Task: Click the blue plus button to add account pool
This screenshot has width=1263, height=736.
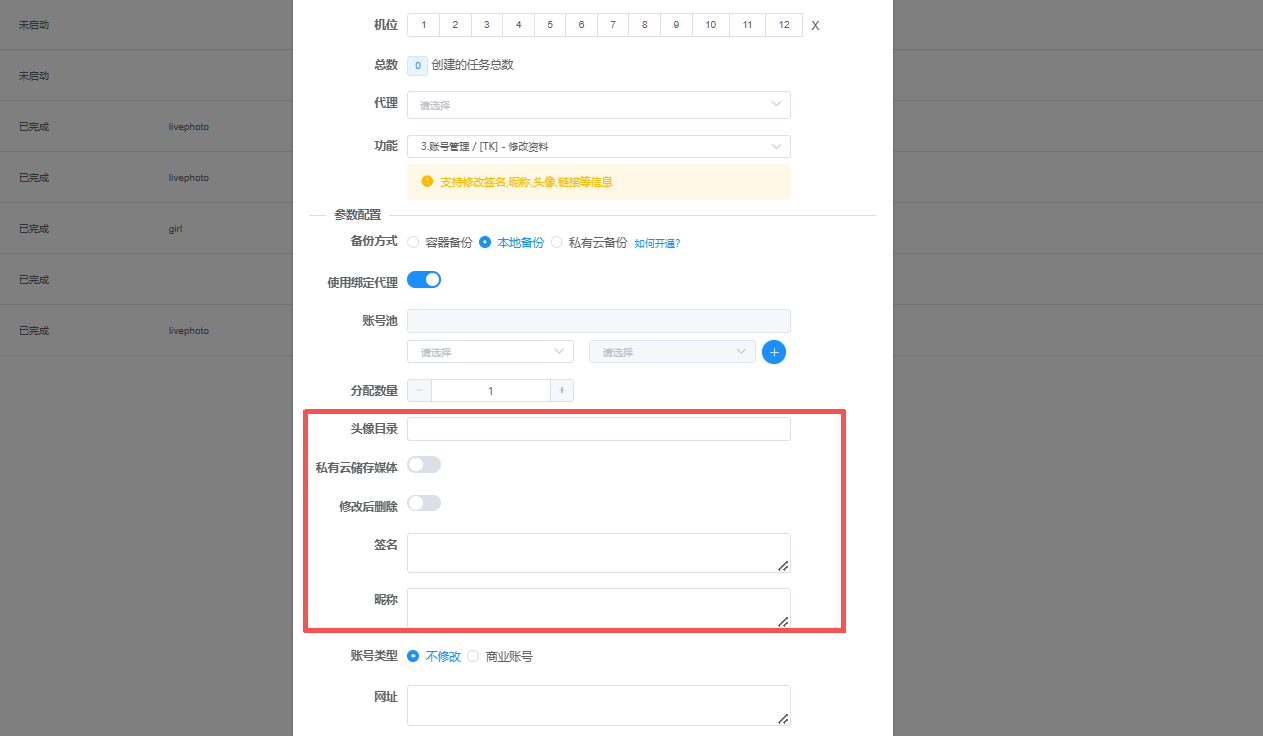Action: [x=773, y=351]
